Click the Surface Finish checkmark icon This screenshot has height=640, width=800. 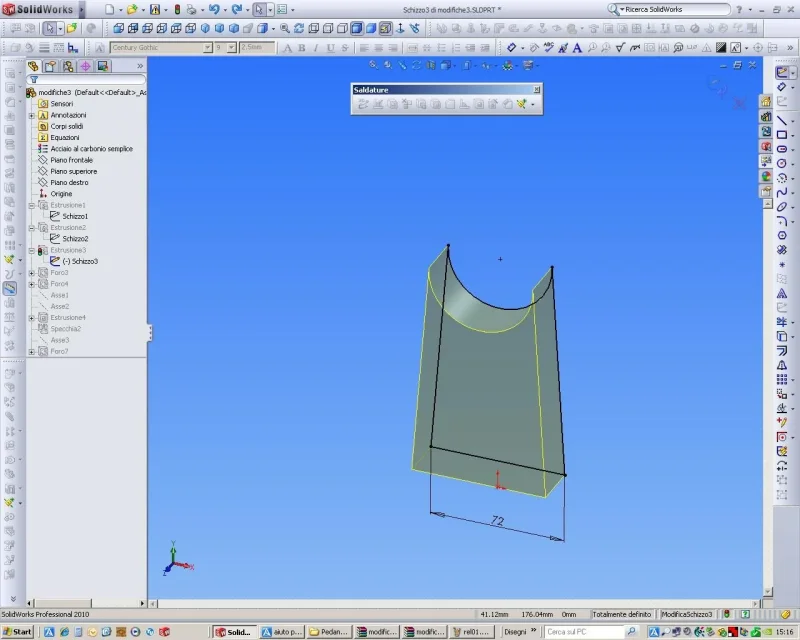(x=620, y=48)
